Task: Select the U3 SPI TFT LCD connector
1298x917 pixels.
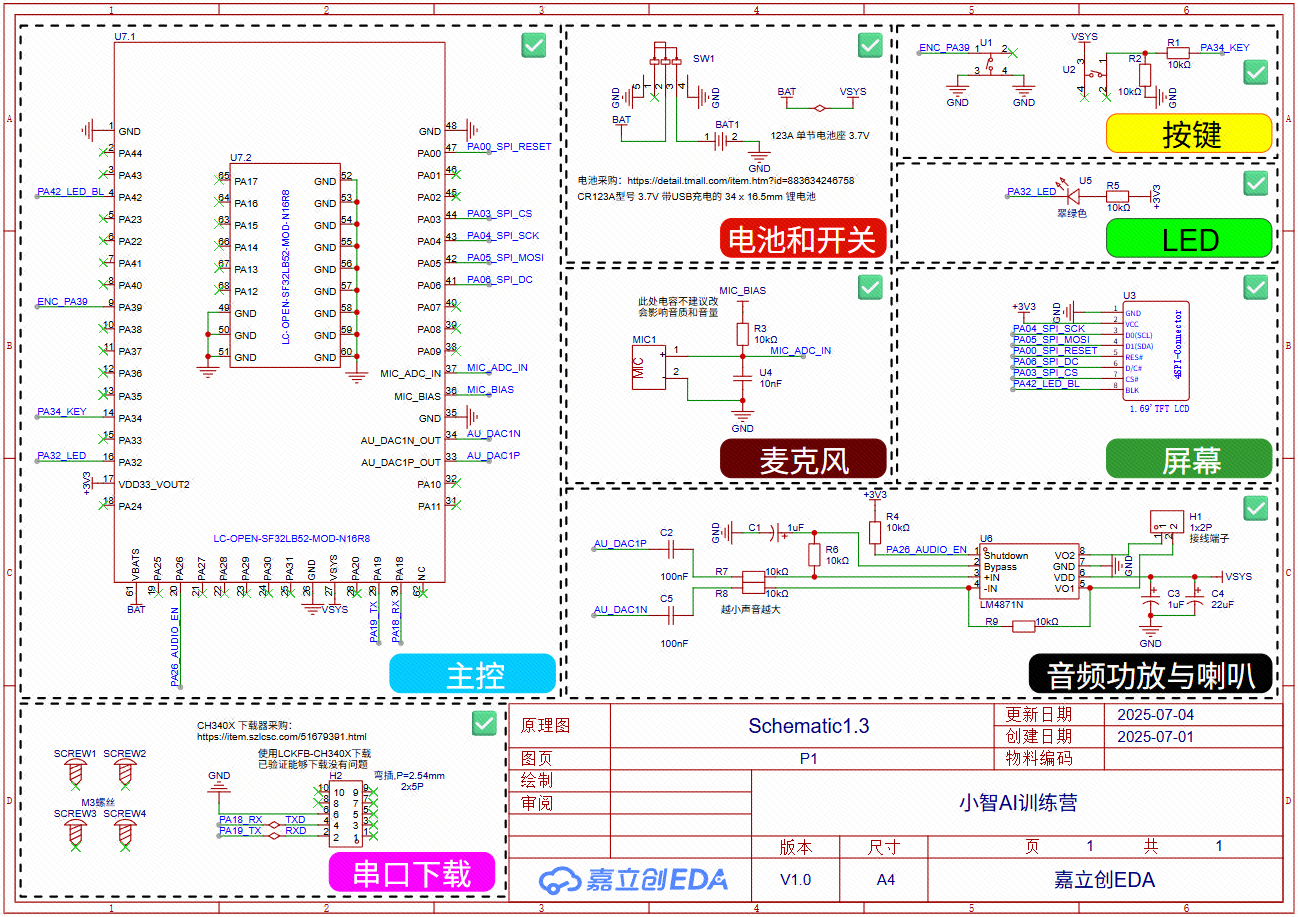Action: (x=1156, y=351)
